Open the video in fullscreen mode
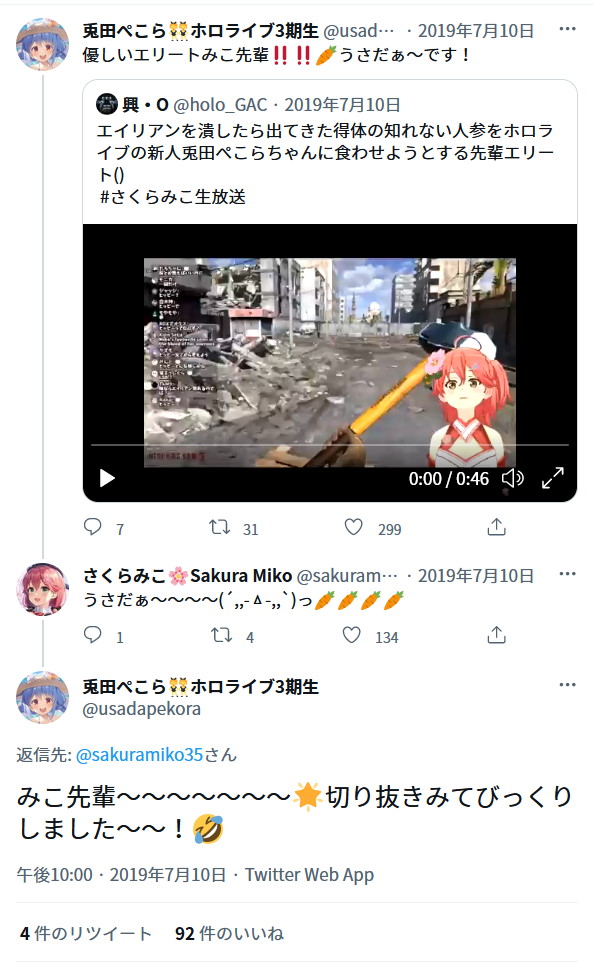This screenshot has width=594, height=962. pos(552,478)
